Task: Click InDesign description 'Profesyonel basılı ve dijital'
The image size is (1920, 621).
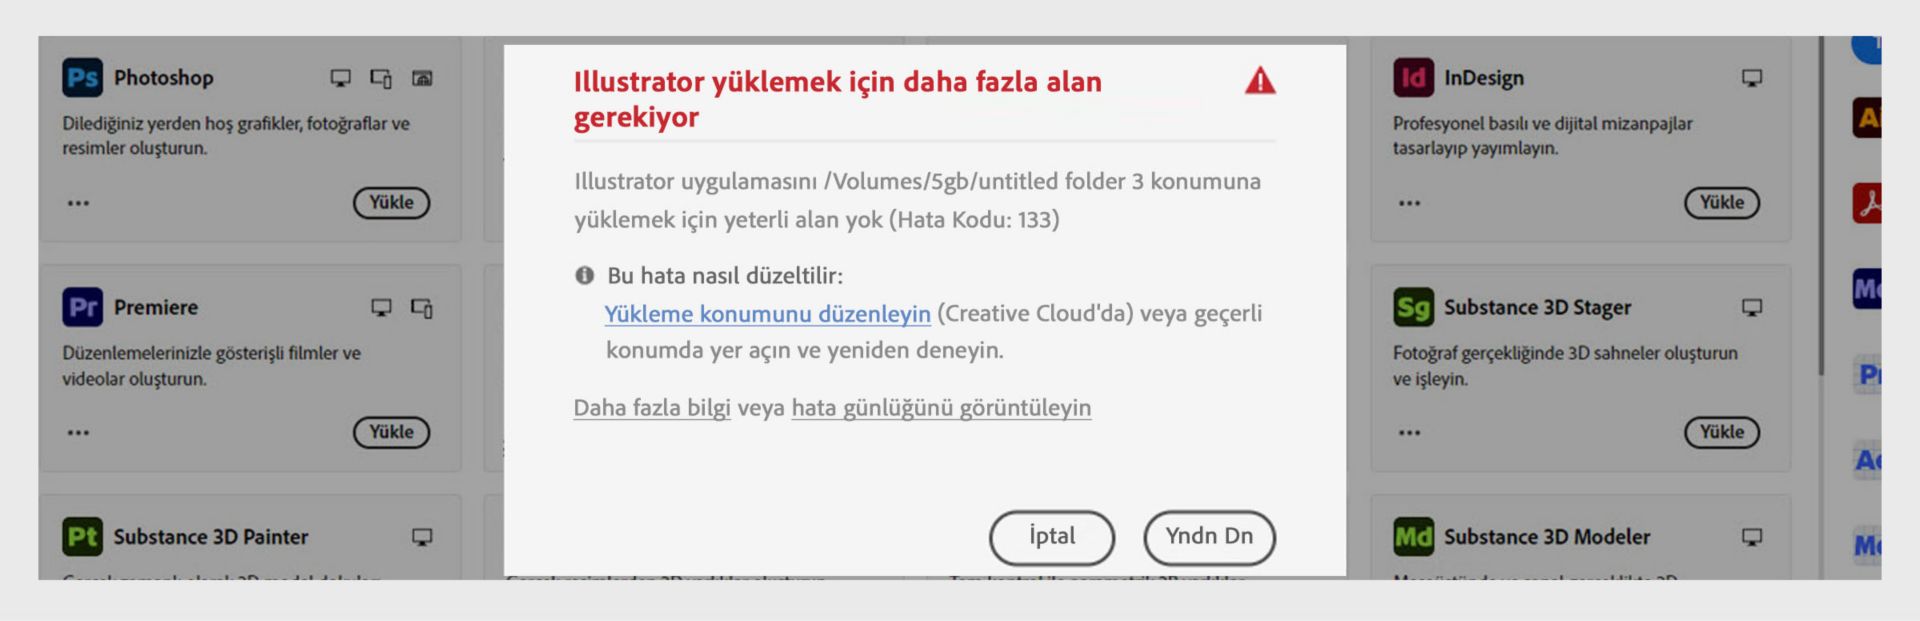Action: pyautogui.click(x=1543, y=136)
